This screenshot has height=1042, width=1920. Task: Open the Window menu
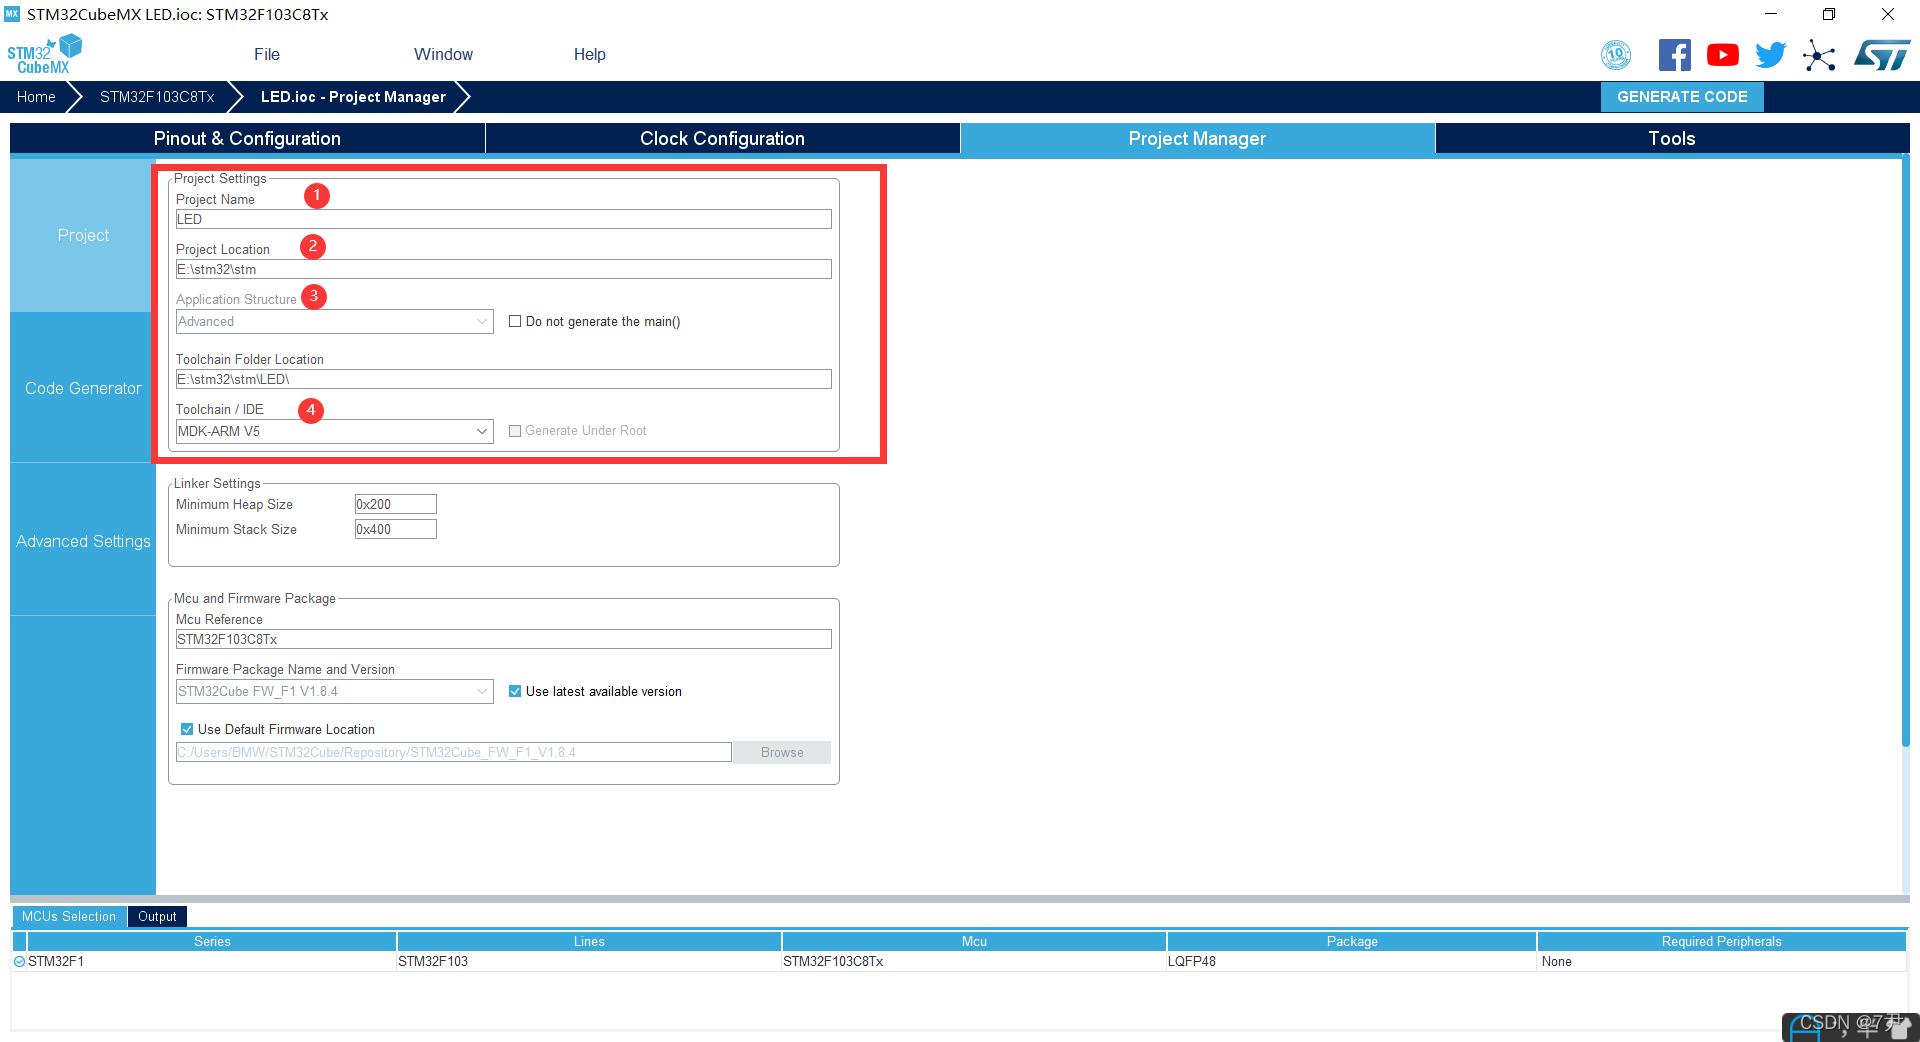[x=443, y=54]
